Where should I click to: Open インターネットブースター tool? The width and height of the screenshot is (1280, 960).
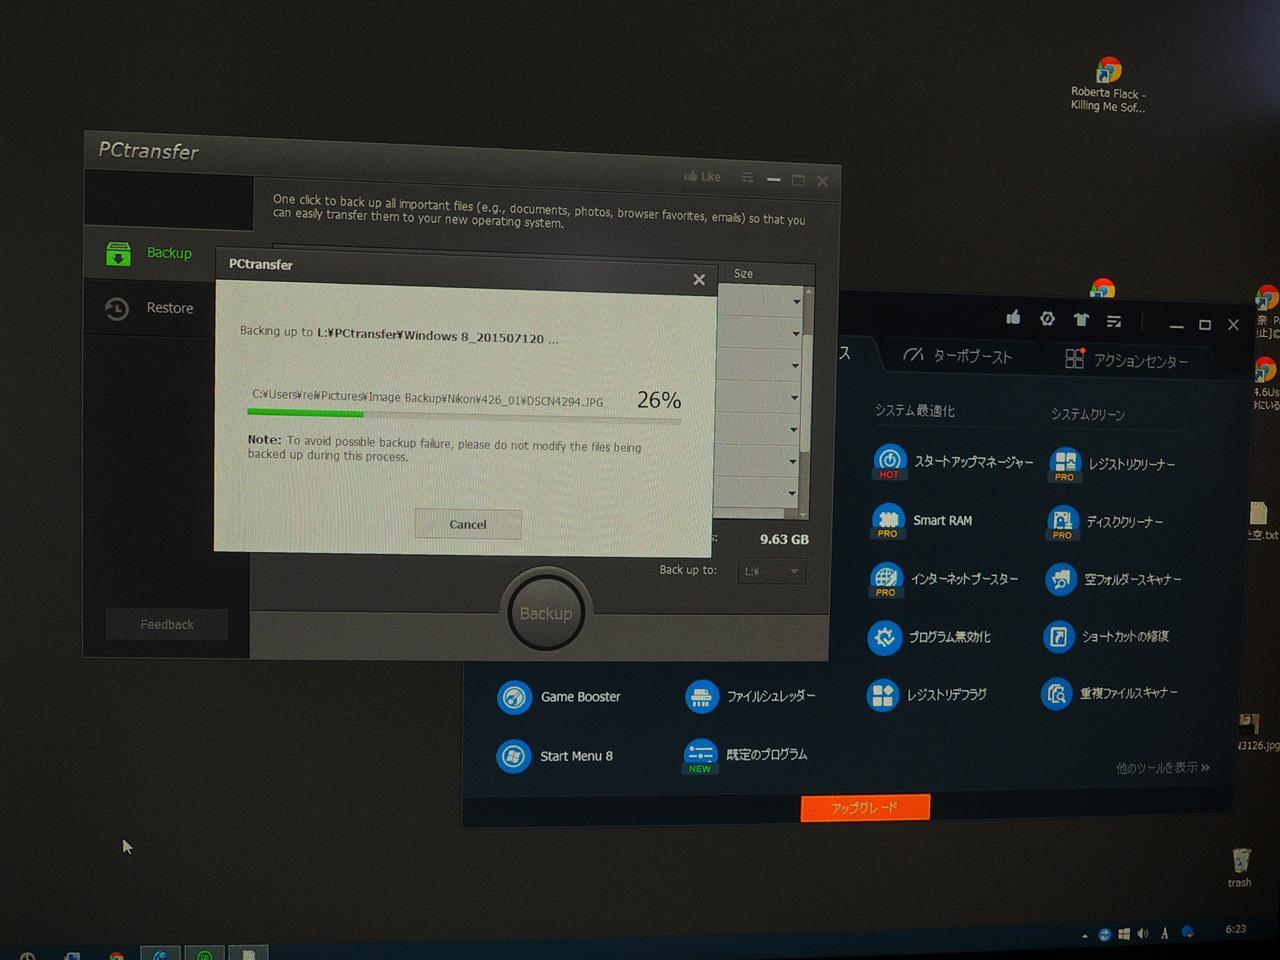click(944, 578)
